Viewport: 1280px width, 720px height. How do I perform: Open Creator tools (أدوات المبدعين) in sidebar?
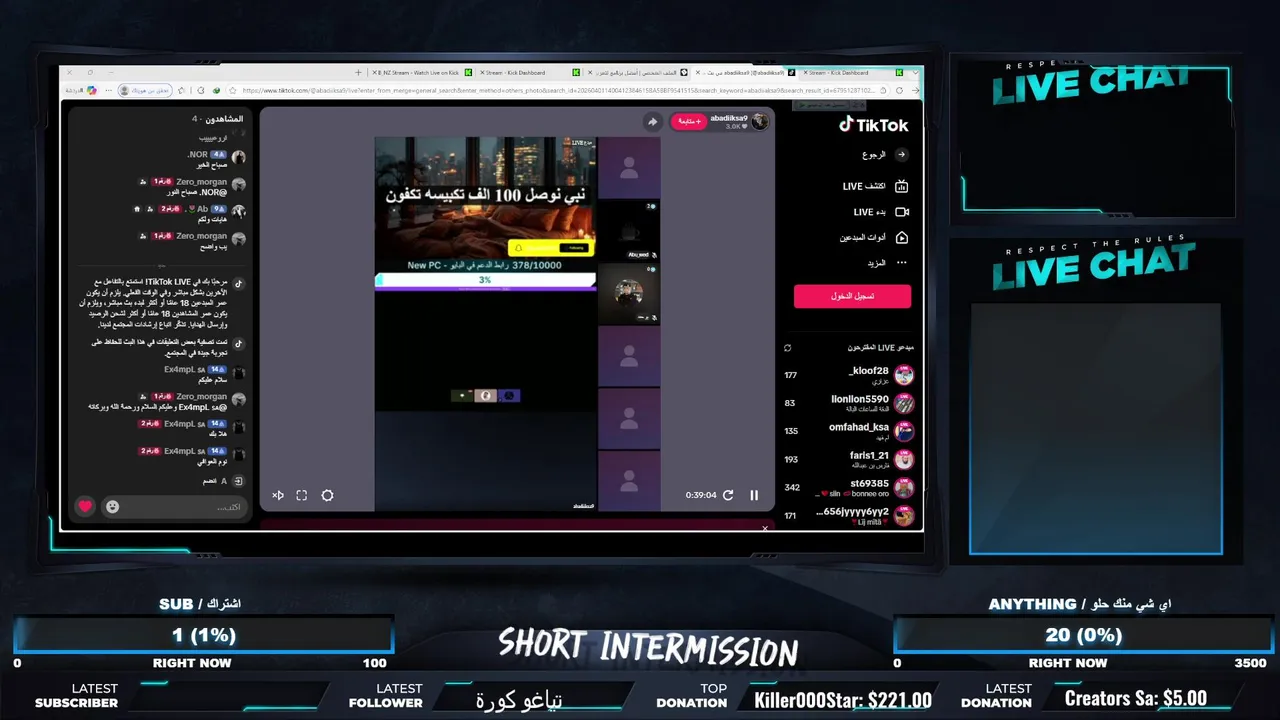pos(873,238)
